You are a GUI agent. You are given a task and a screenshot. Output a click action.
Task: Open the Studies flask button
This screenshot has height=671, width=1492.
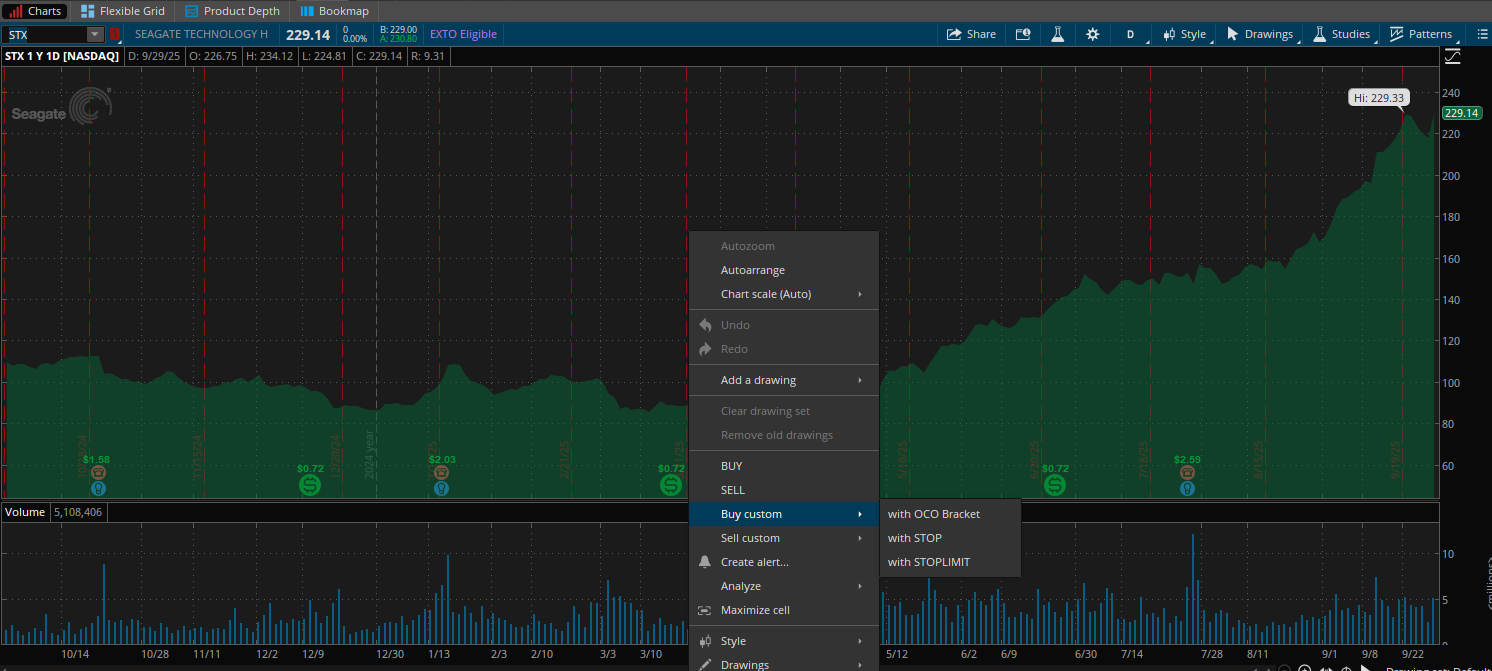1341,34
